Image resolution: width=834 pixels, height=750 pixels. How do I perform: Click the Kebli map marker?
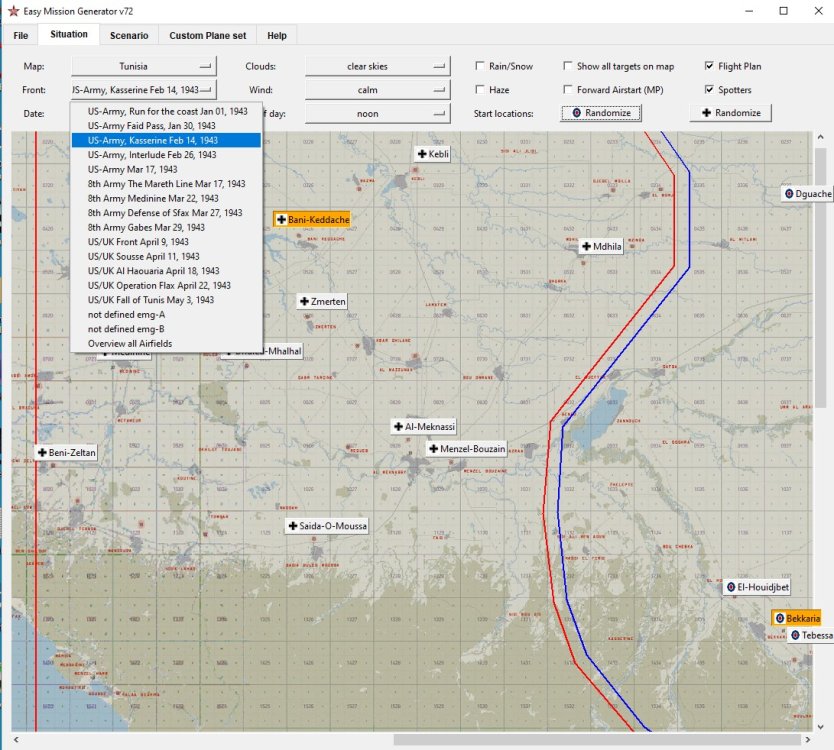pos(432,154)
